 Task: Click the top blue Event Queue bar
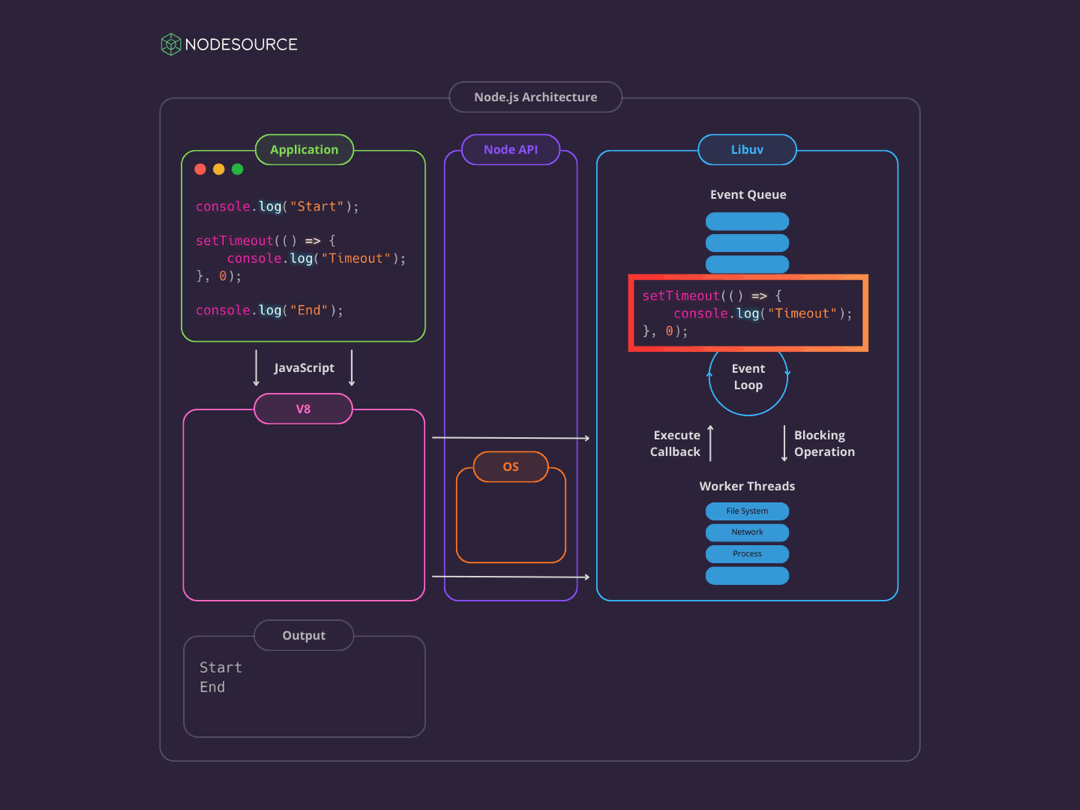pos(747,221)
